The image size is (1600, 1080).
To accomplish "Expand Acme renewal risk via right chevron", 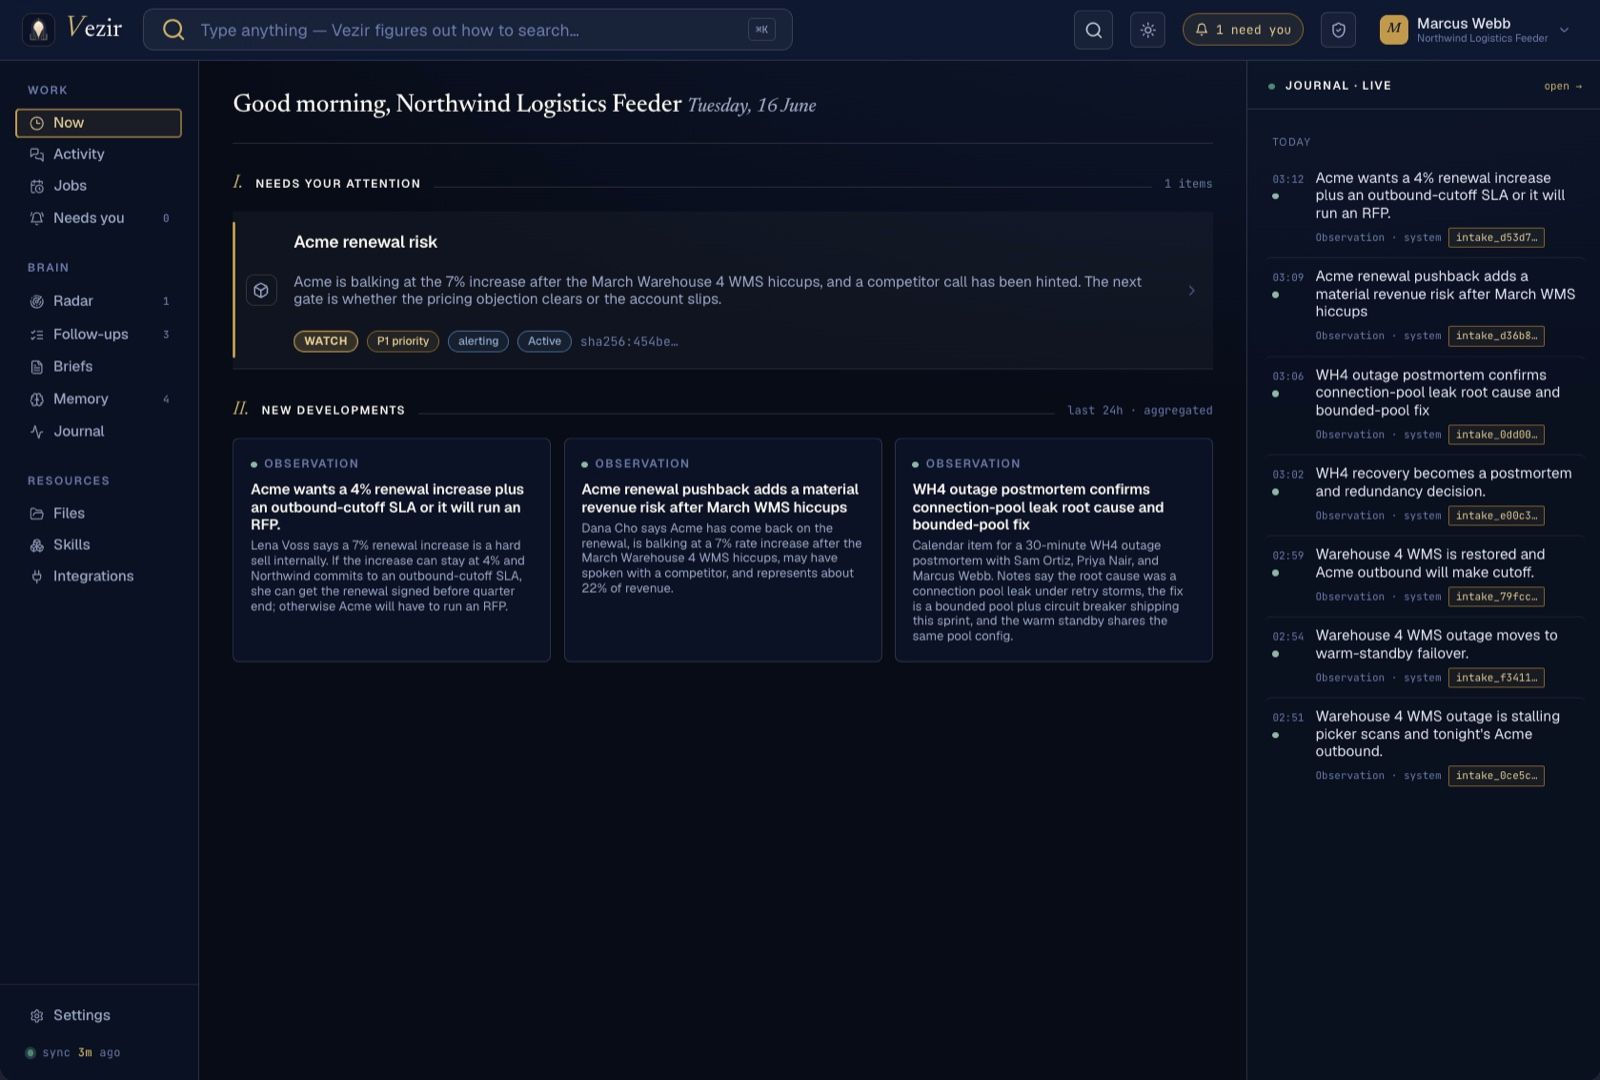I will 1191,290.
